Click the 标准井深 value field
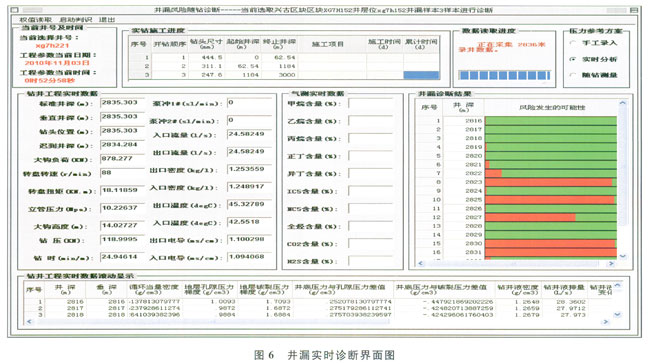The height and width of the screenshot is (364, 650). coord(122,103)
